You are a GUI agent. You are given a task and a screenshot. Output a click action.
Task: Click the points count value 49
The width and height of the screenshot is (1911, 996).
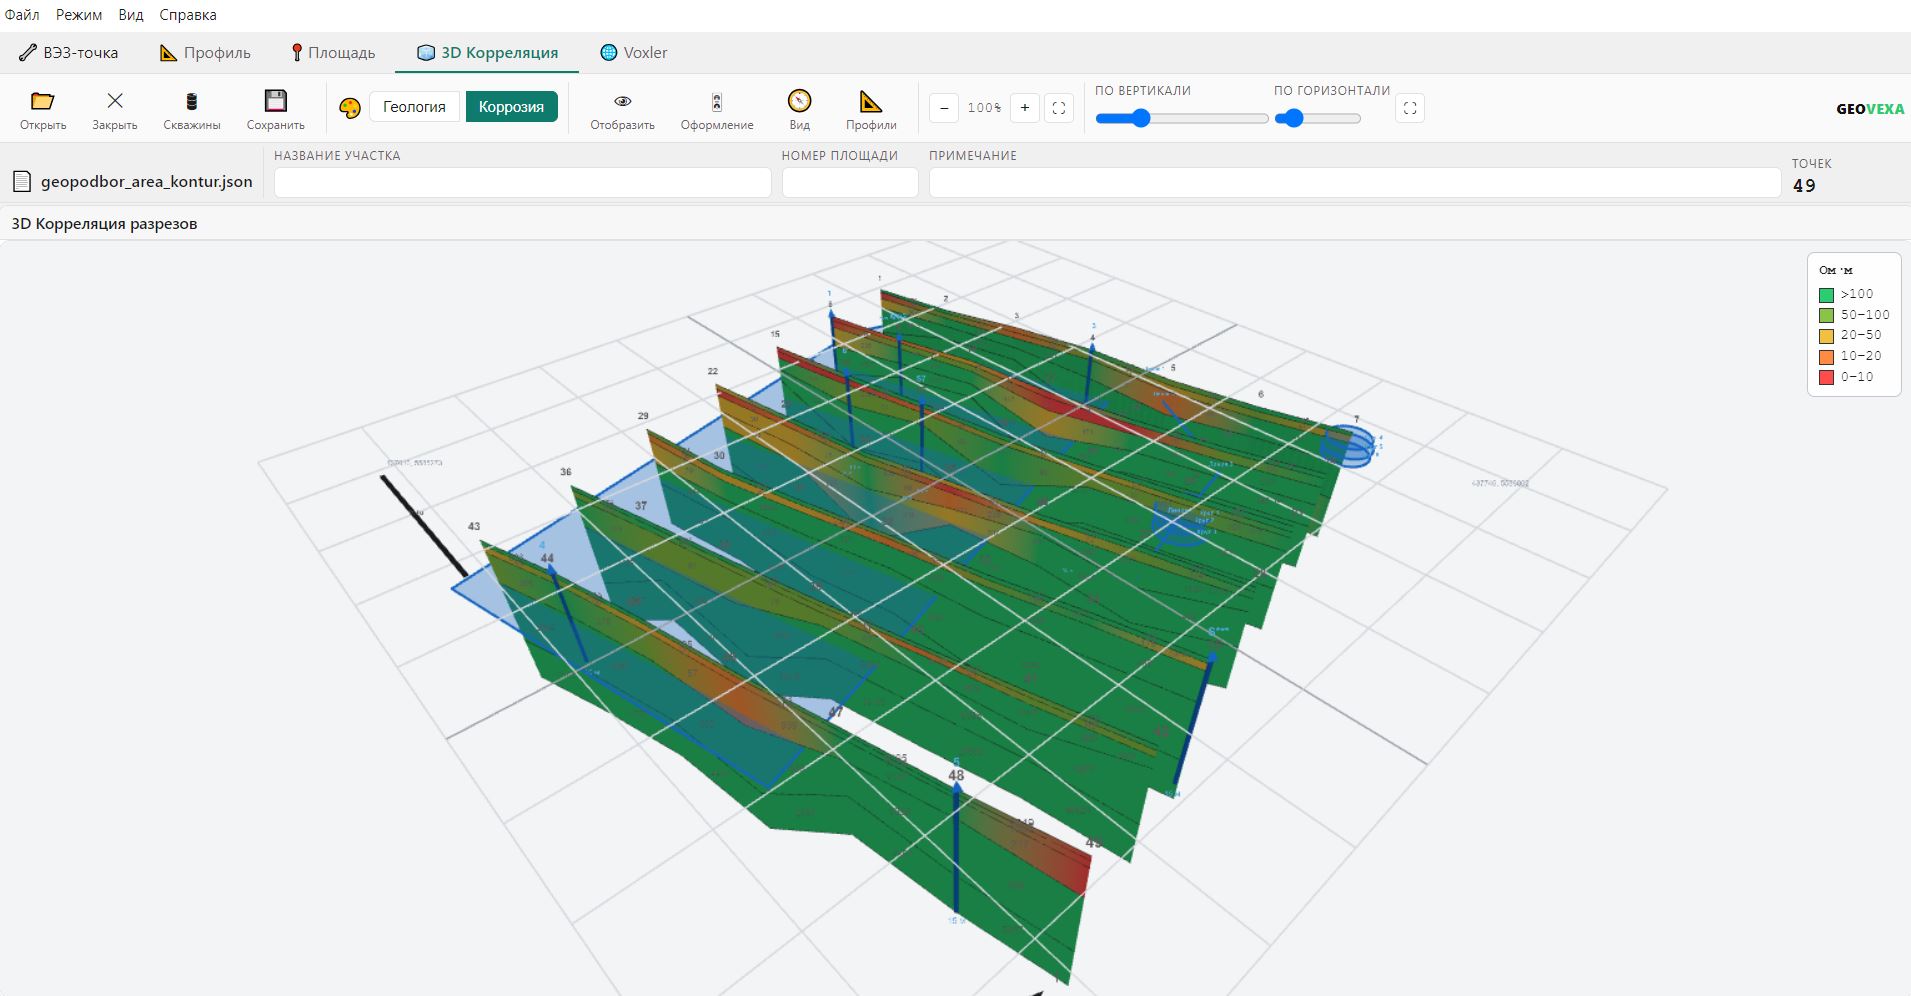(x=1804, y=186)
